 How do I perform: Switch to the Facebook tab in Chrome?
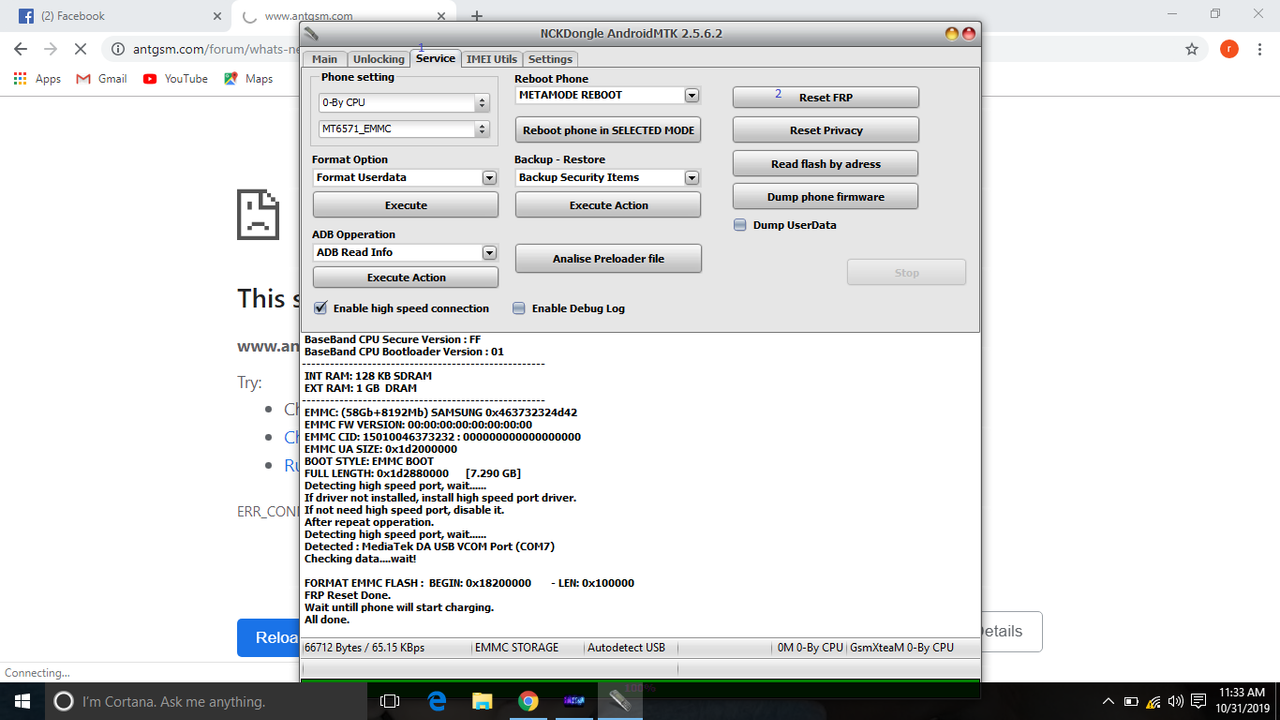click(115, 16)
